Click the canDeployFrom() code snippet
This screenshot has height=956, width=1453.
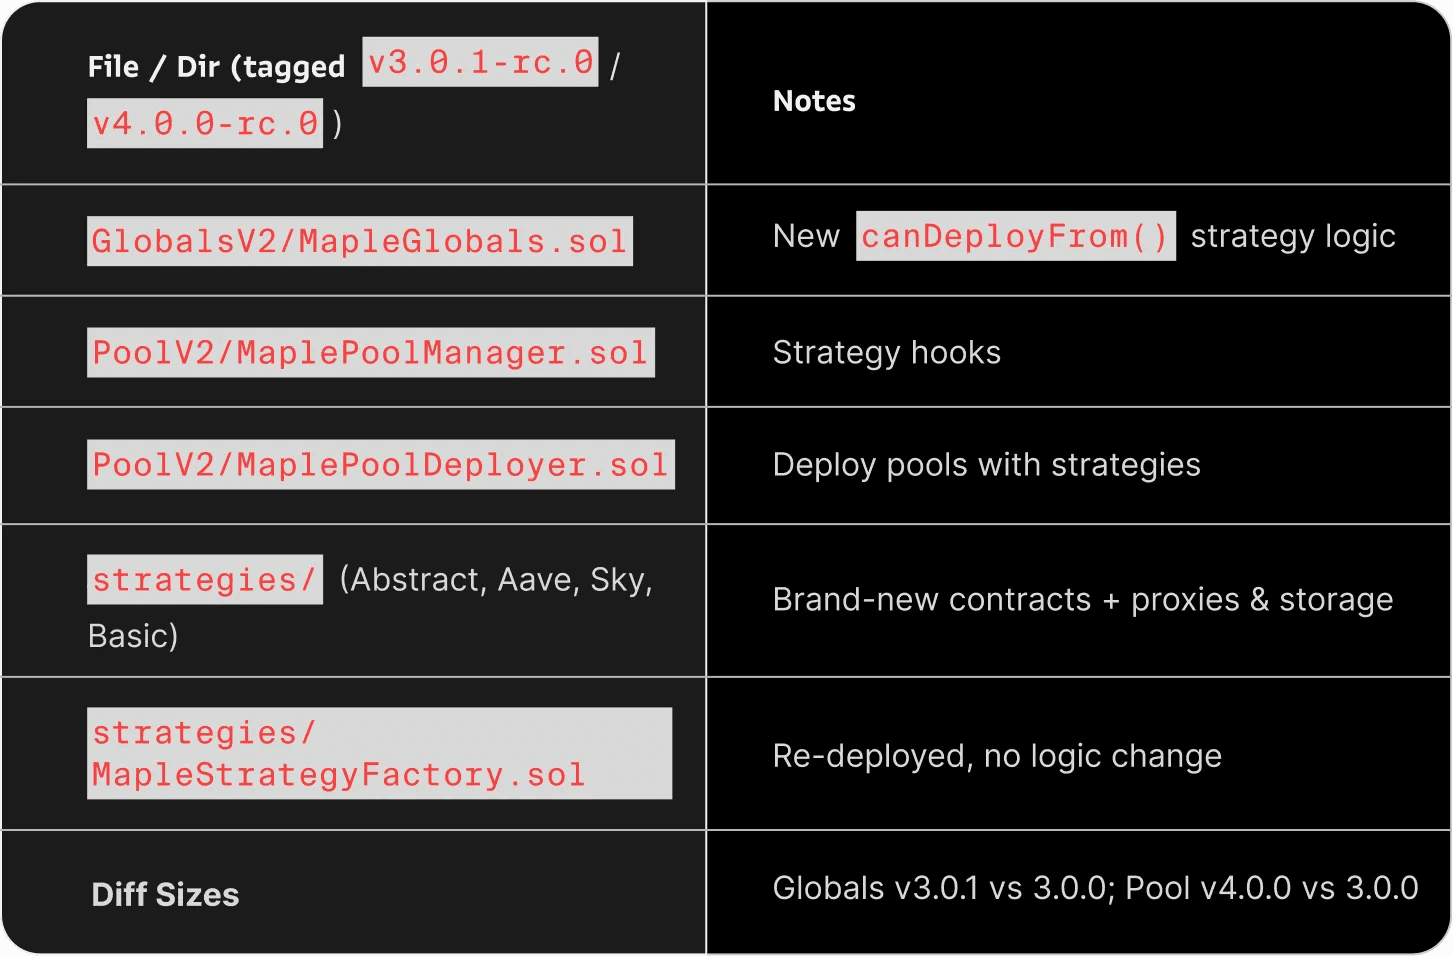(x=1016, y=237)
